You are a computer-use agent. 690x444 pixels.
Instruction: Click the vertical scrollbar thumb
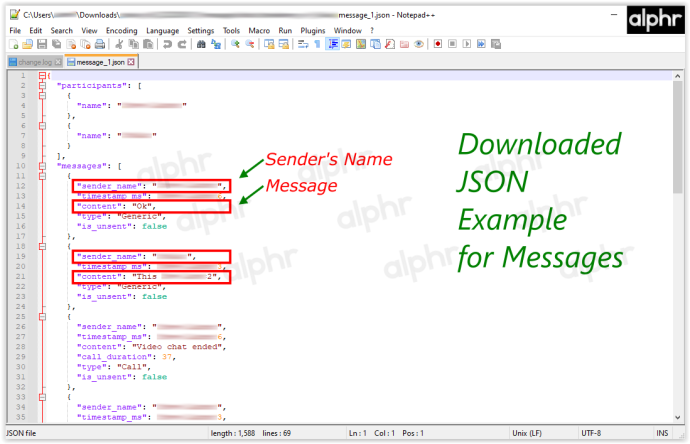[678, 137]
